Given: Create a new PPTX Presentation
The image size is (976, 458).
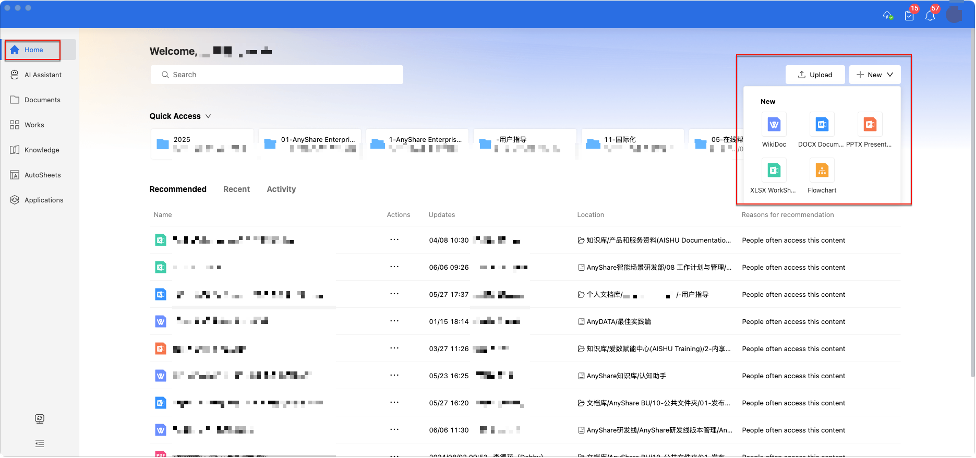Looking at the screenshot, I should (x=870, y=125).
